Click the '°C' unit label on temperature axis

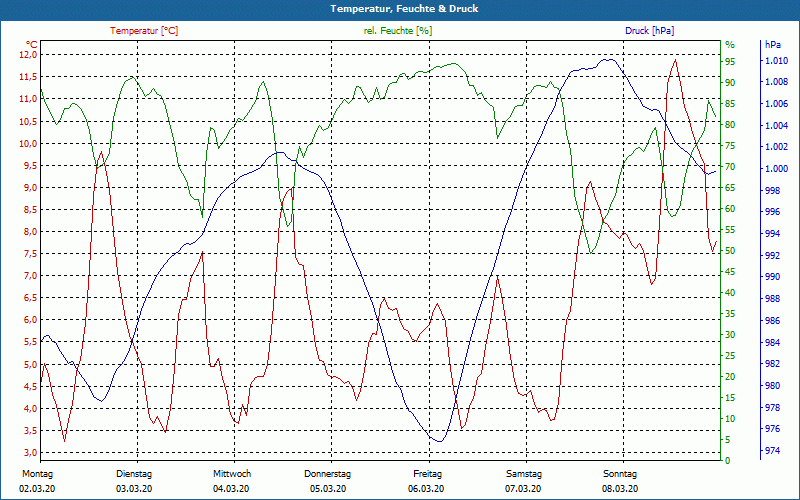tap(32, 44)
